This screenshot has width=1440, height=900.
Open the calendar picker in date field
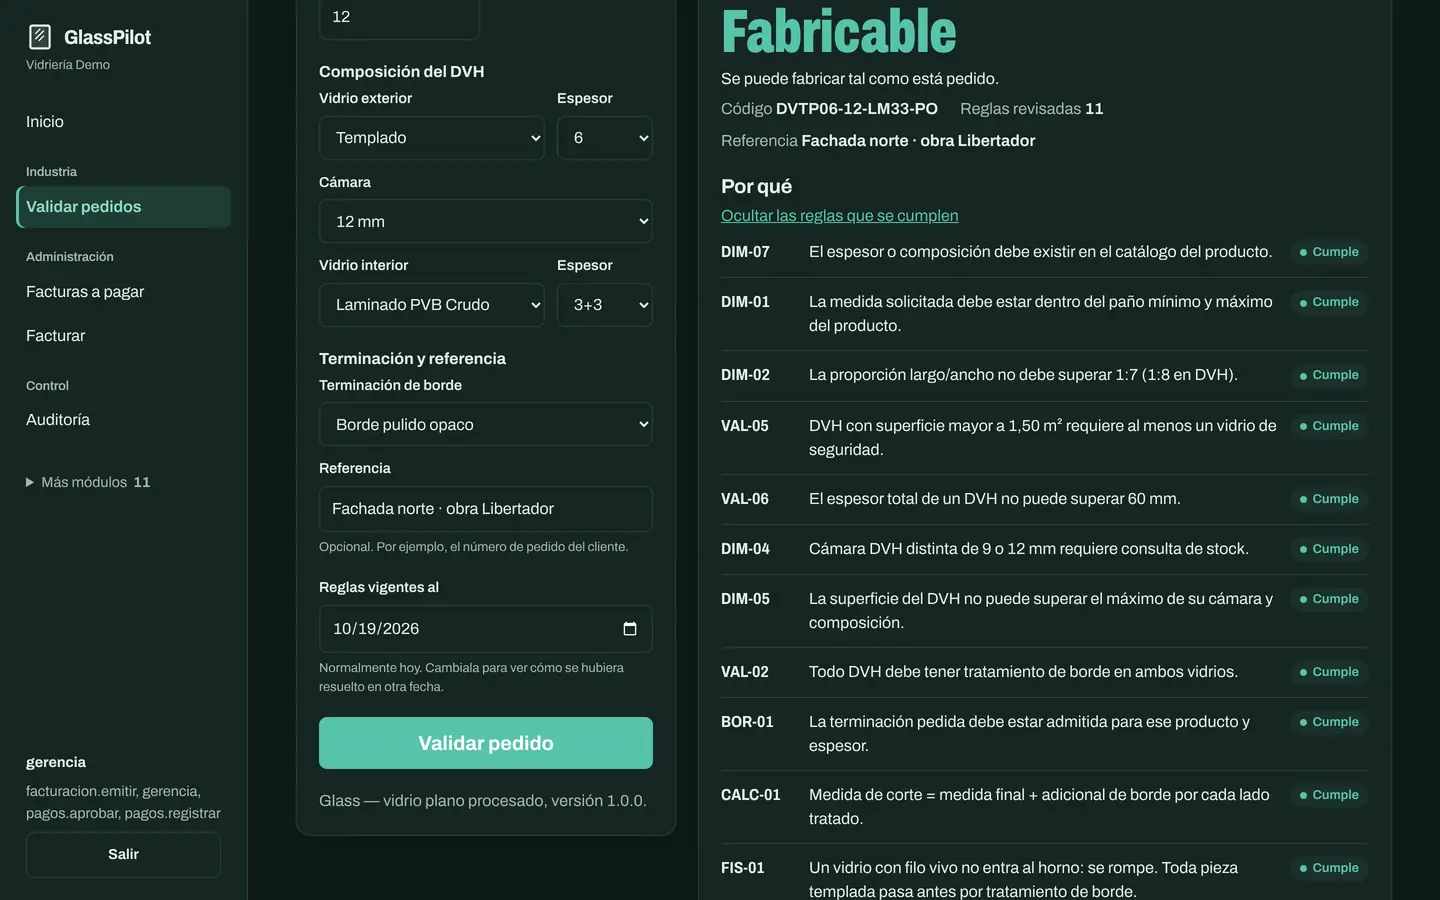pyautogui.click(x=630, y=629)
